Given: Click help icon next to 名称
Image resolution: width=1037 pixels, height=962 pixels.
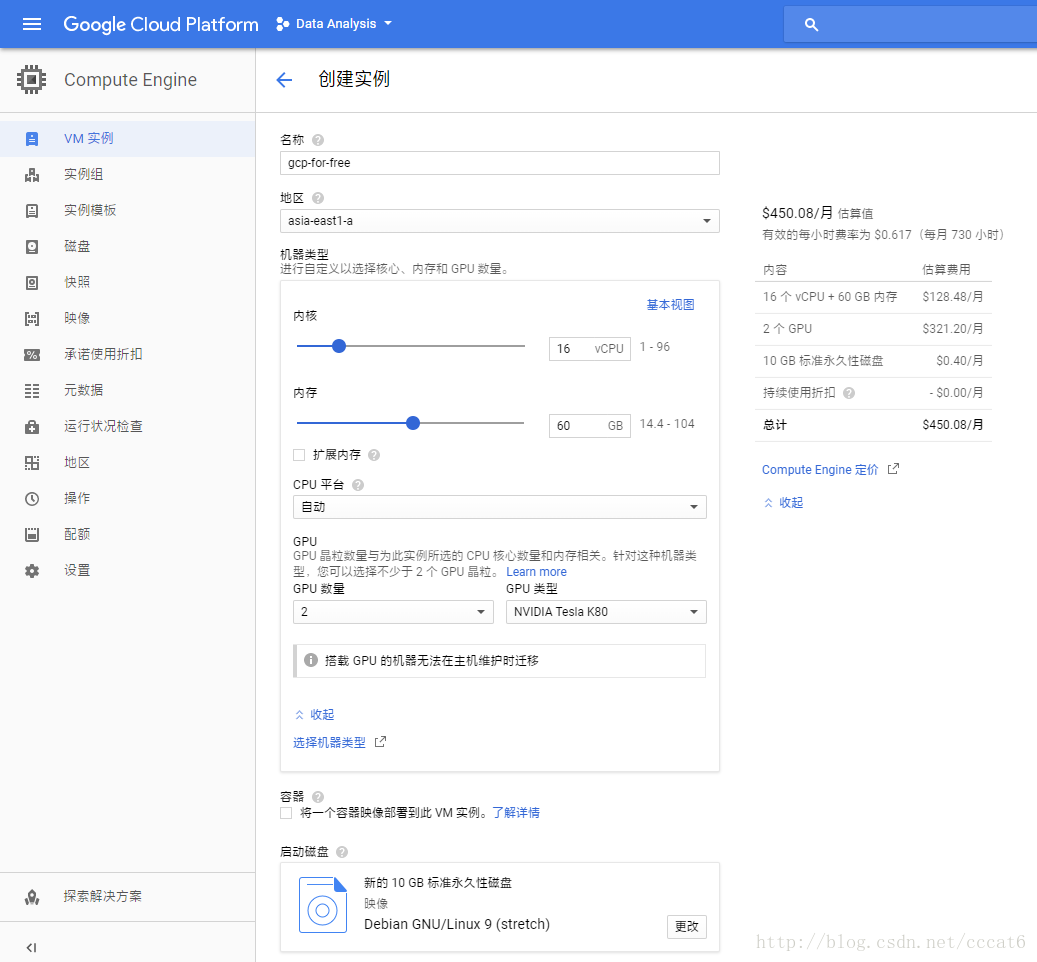Looking at the screenshot, I should (318, 140).
